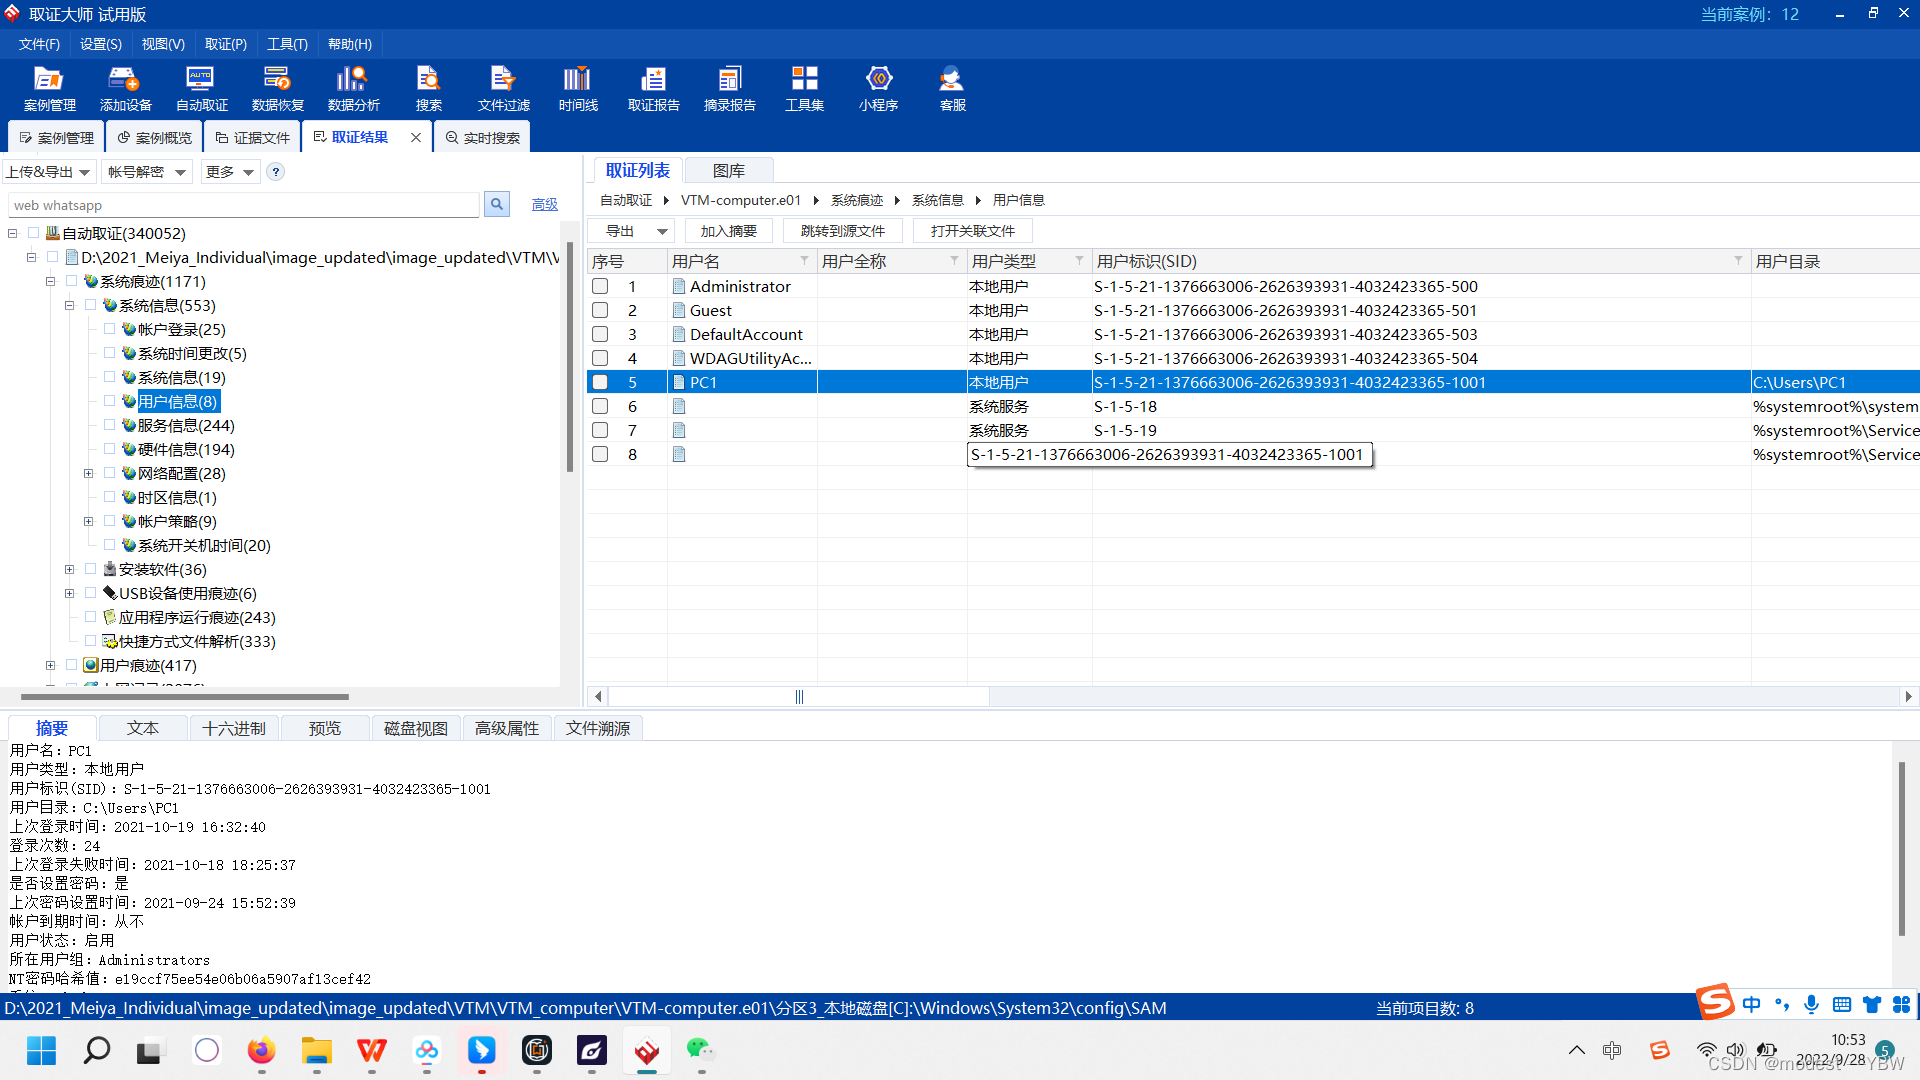The height and width of the screenshot is (1080, 1920).
Task: Switch to the 十六进制 tab
Action: click(234, 728)
